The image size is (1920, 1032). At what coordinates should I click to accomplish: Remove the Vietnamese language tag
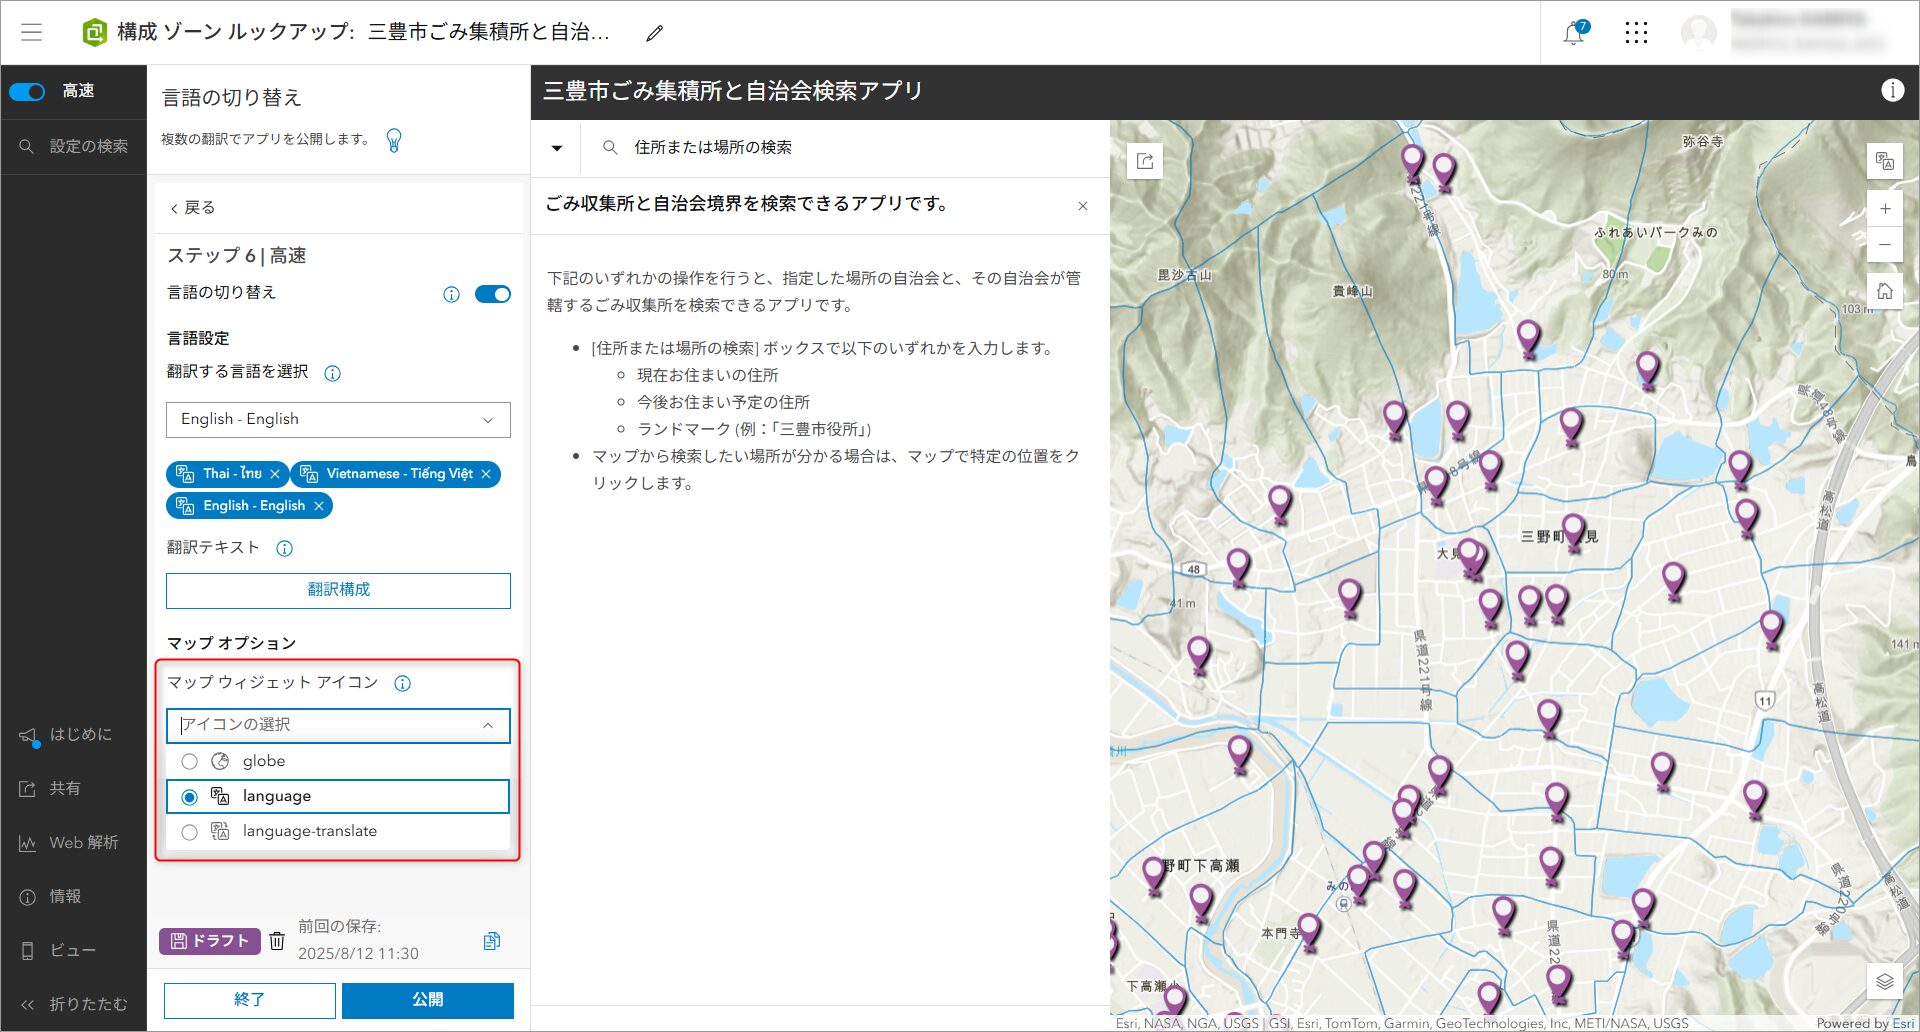pyautogui.click(x=486, y=474)
